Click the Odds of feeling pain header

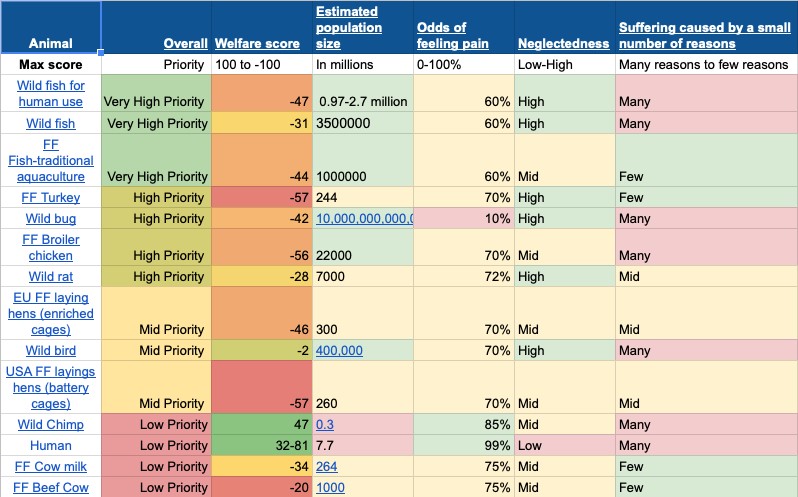[452, 36]
